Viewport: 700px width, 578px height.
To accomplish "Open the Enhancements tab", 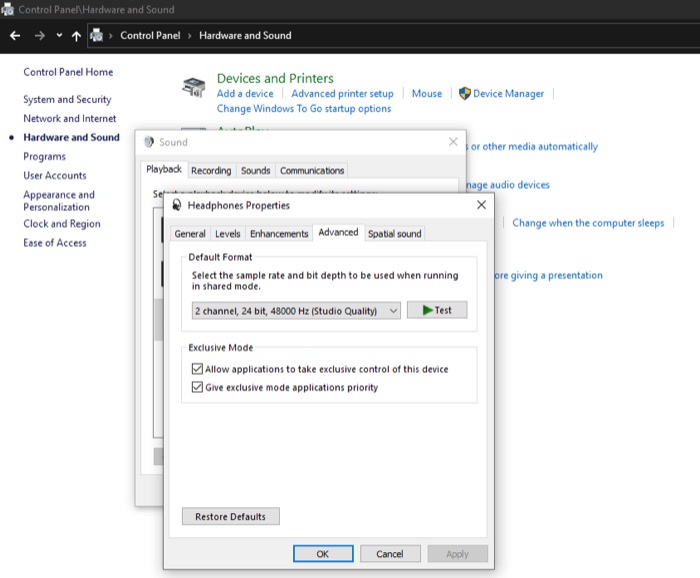I will pyautogui.click(x=279, y=233).
